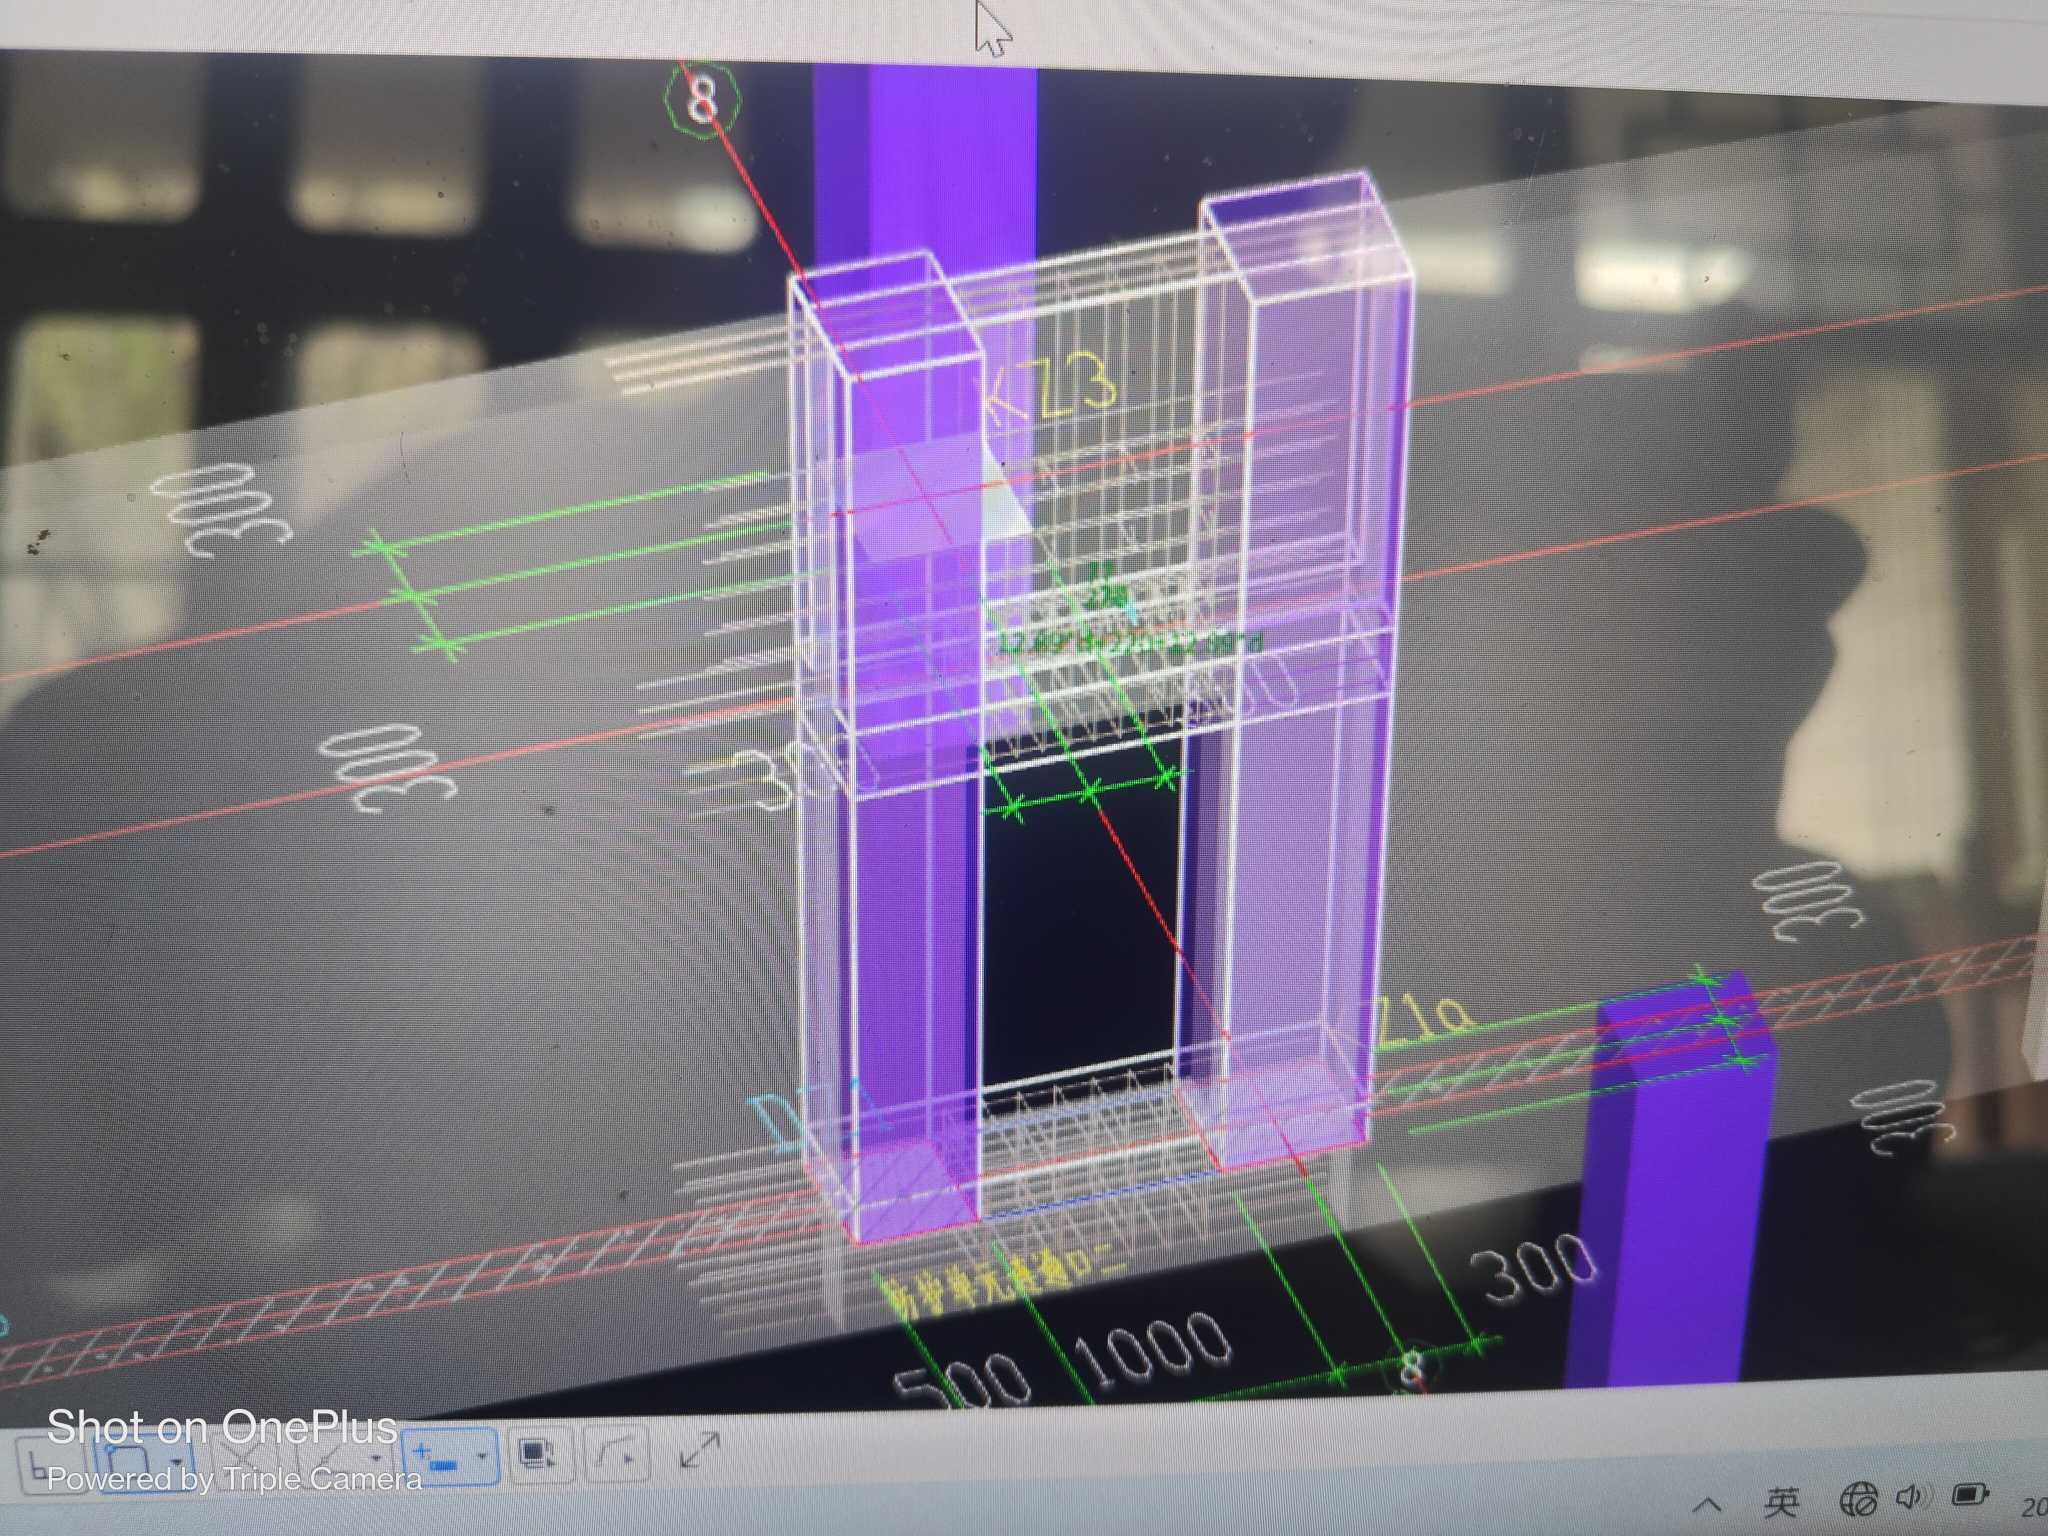Open the network globe tray icon
Screen dimensions: 2048x1536
pos(1860,1499)
